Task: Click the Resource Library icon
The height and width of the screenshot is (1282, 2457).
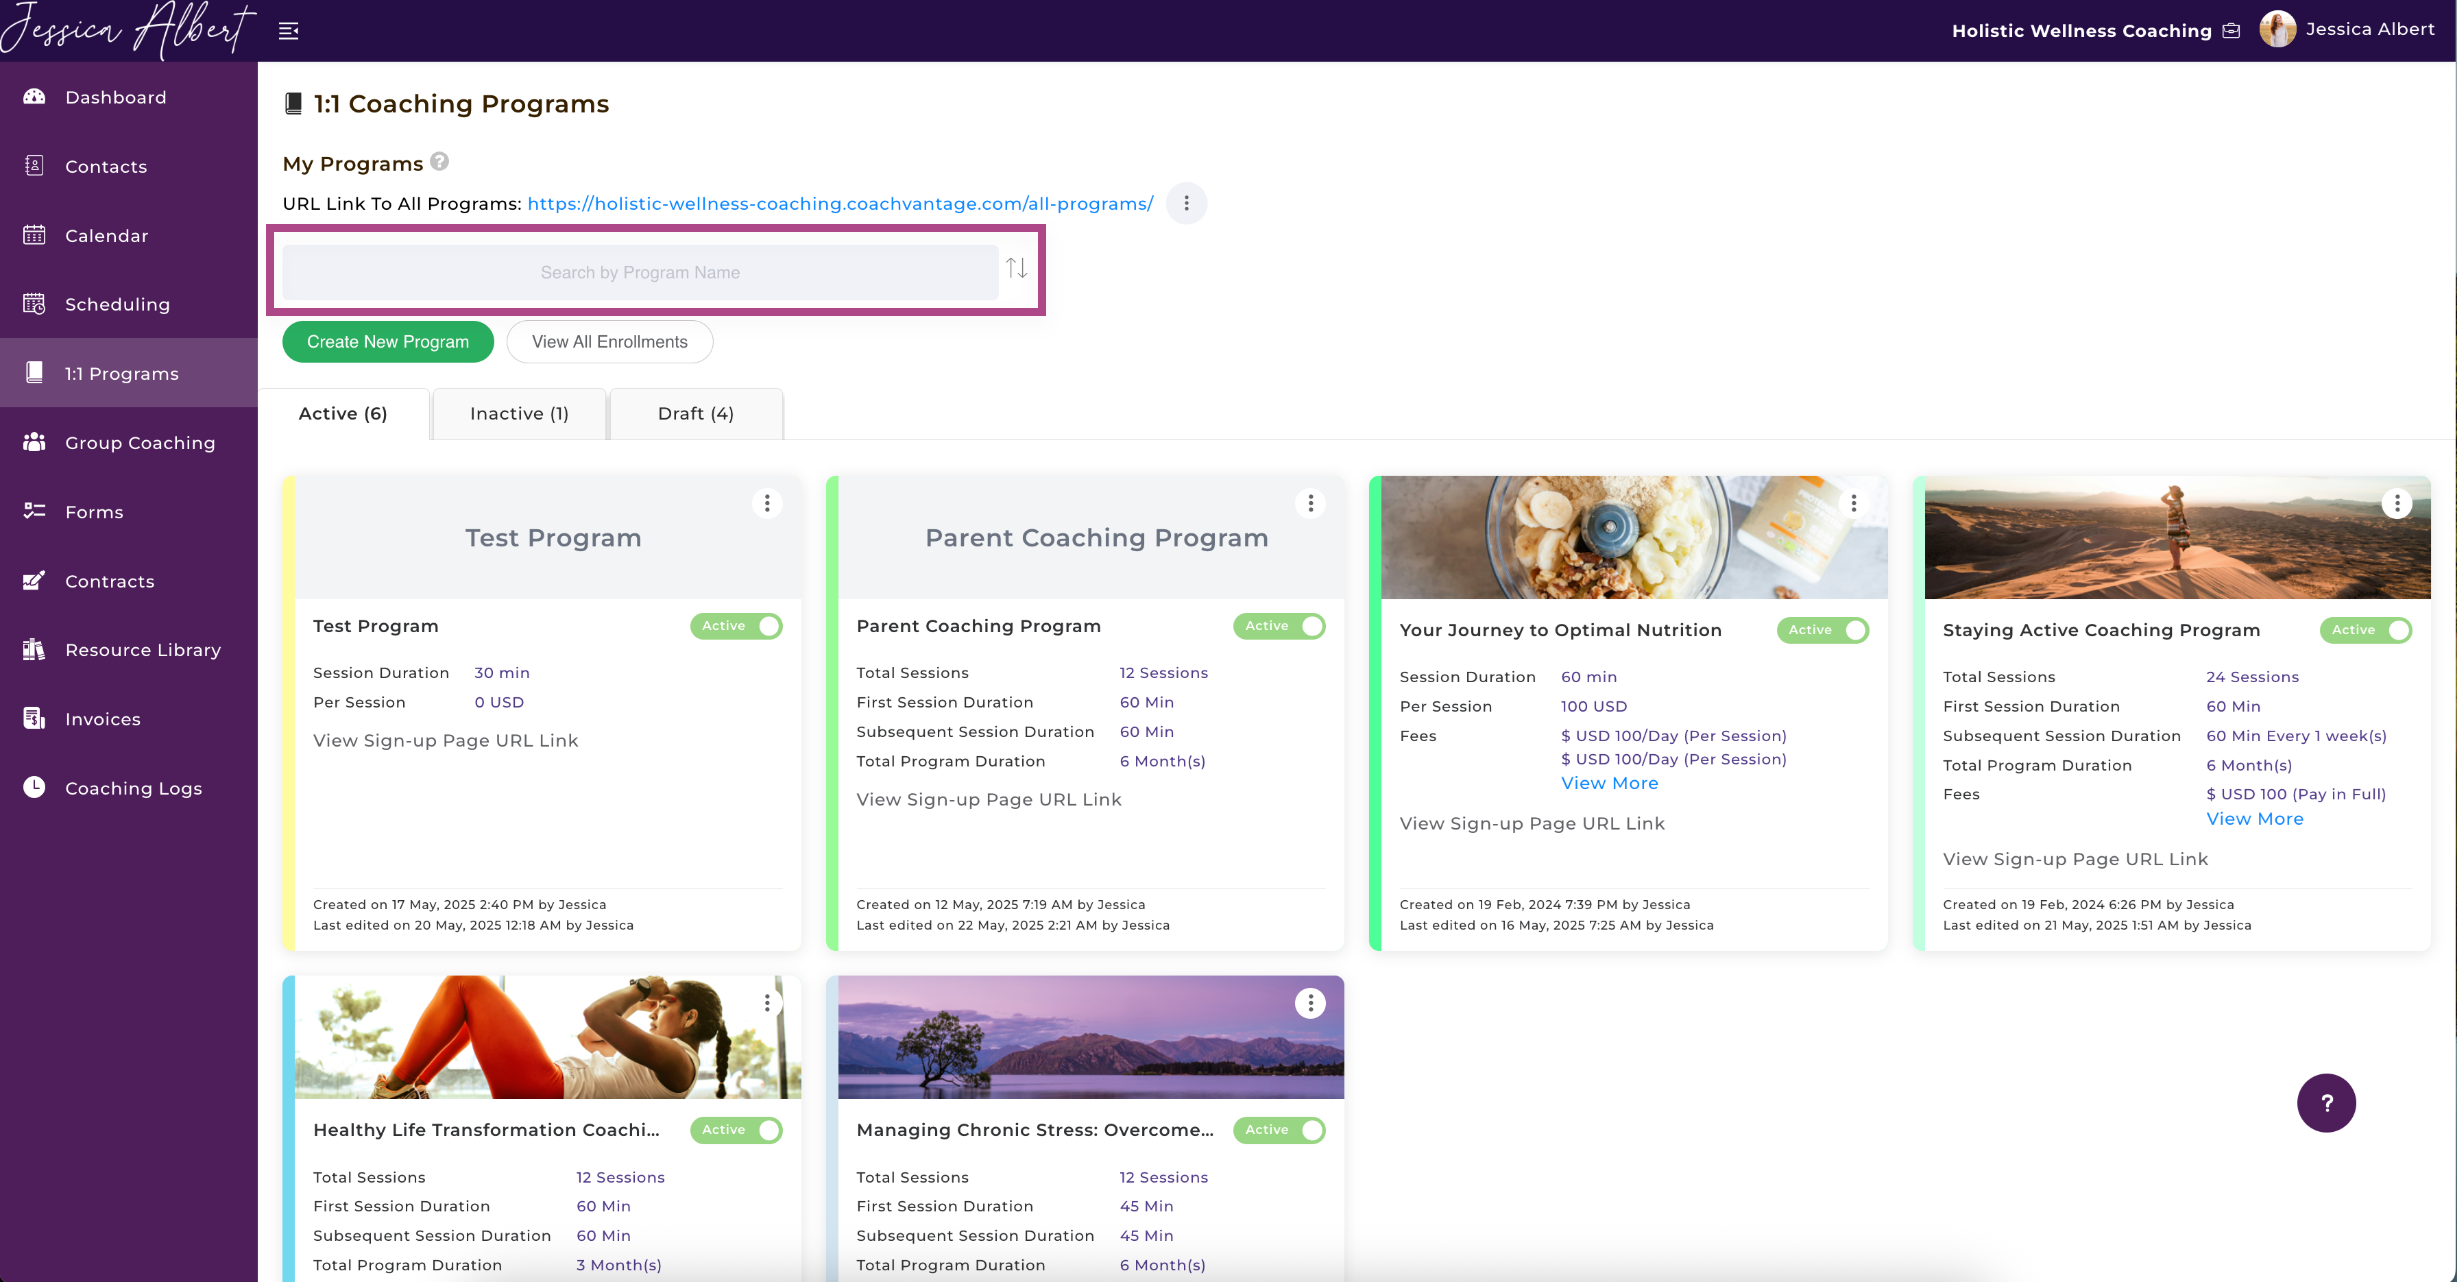Action: (34, 649)
